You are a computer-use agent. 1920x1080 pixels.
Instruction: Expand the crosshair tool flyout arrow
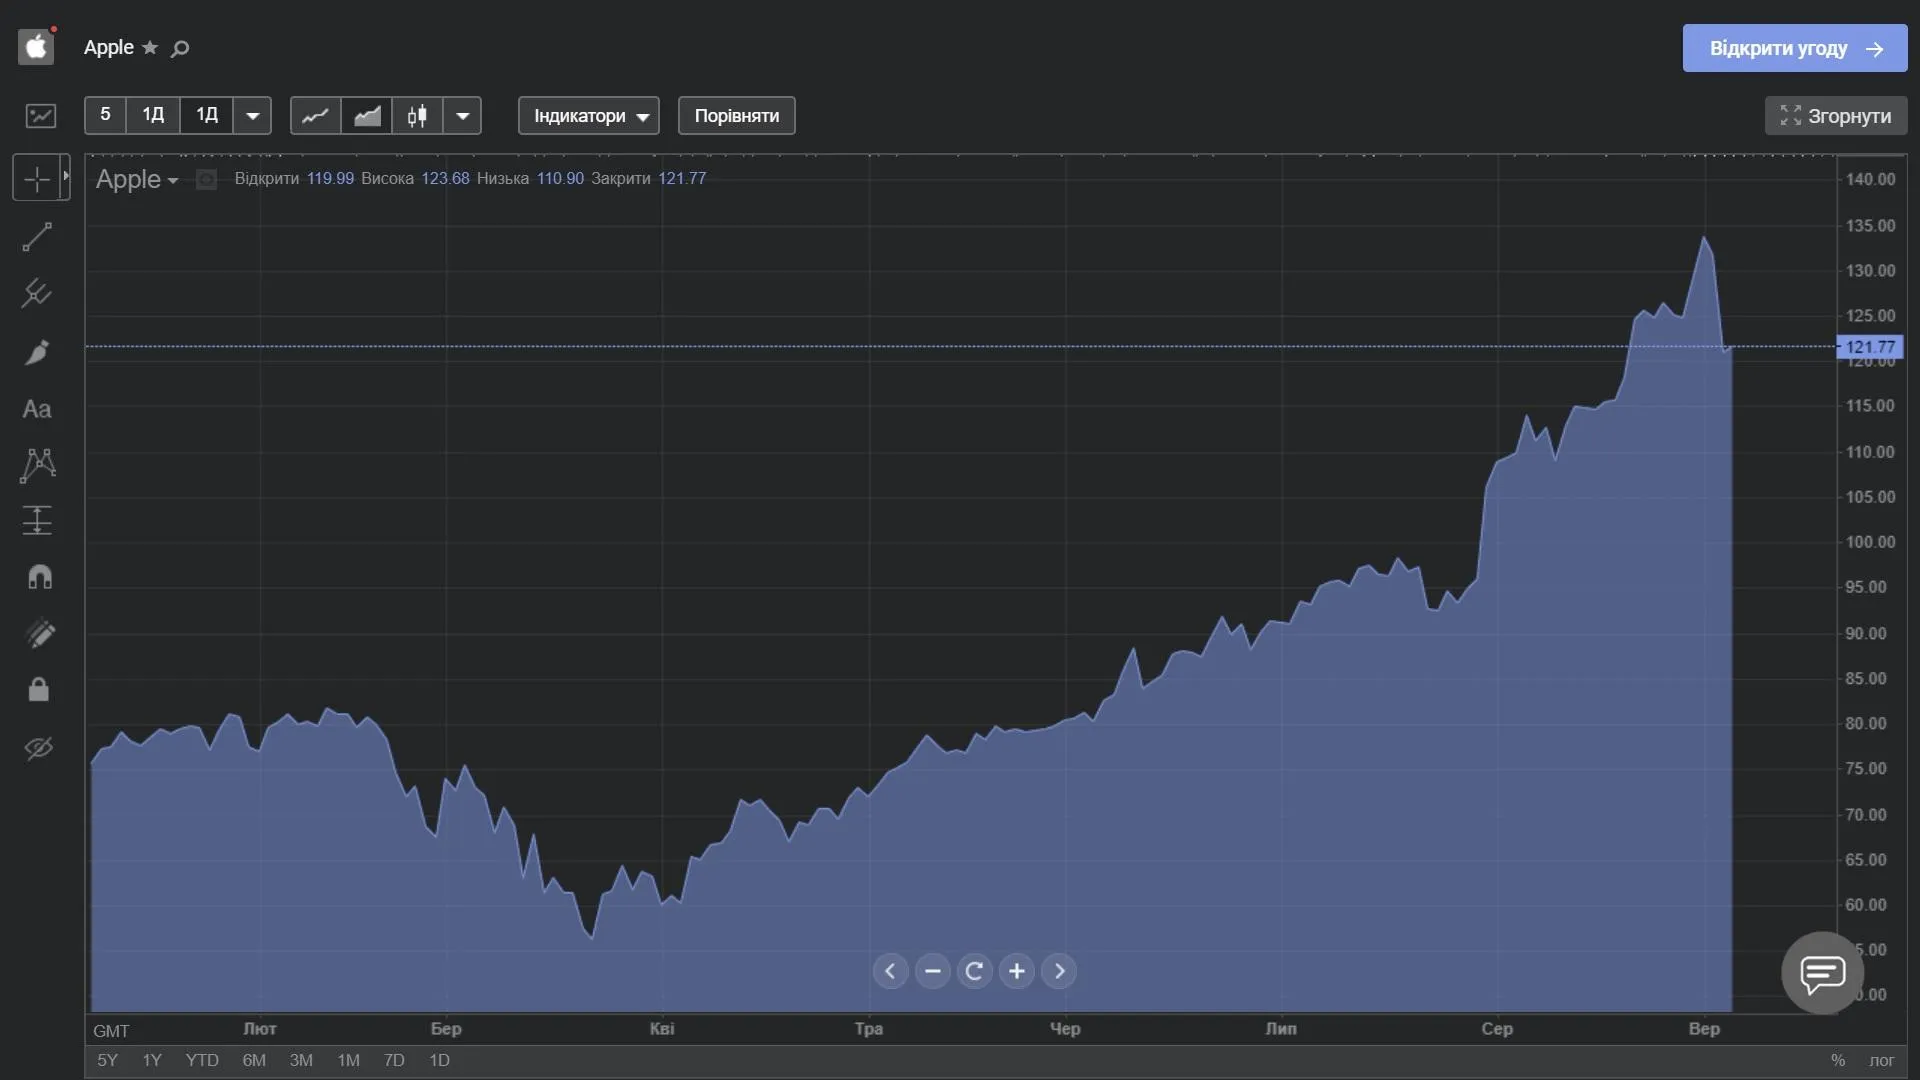click(x=66, y=177)
